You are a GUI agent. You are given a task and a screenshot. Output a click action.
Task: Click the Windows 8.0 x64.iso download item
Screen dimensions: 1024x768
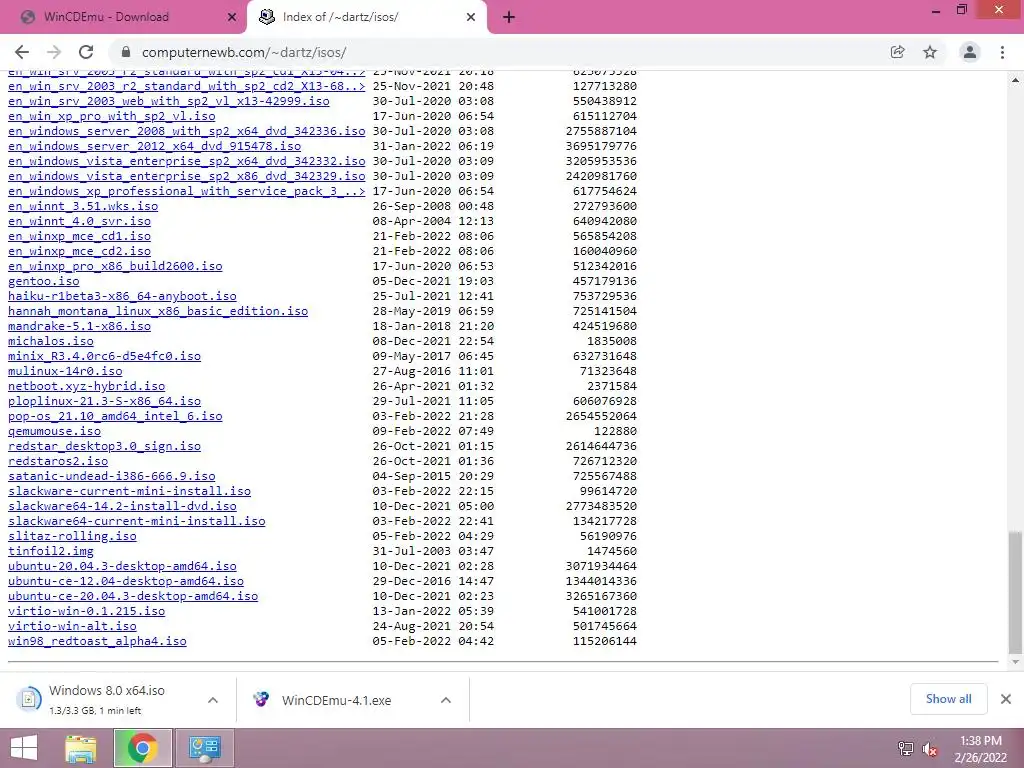click(106, 699)
